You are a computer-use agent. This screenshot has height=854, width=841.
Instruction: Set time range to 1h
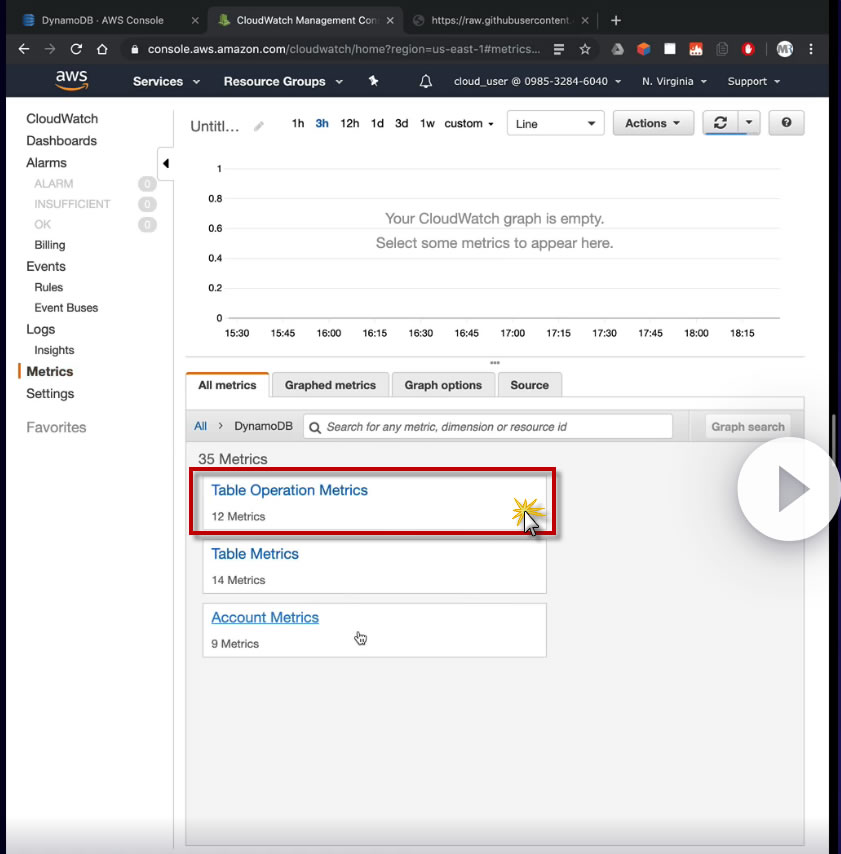[x=297, y=124]
